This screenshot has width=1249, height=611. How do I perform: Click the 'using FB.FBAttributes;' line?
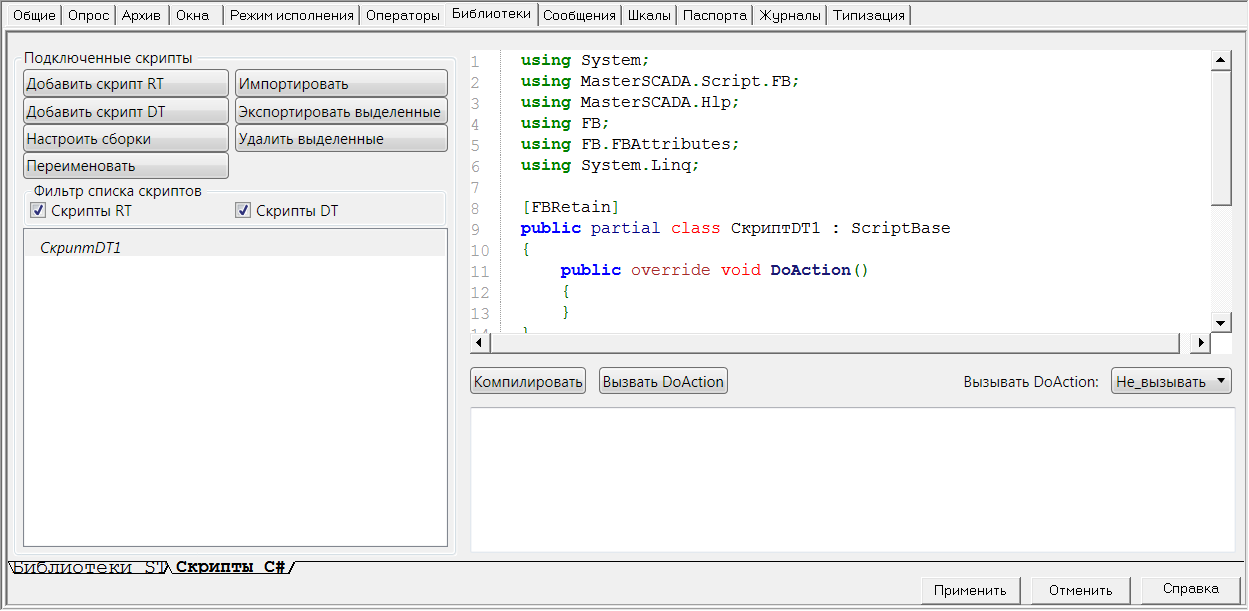pyautogui.click(x=630, y=144)
